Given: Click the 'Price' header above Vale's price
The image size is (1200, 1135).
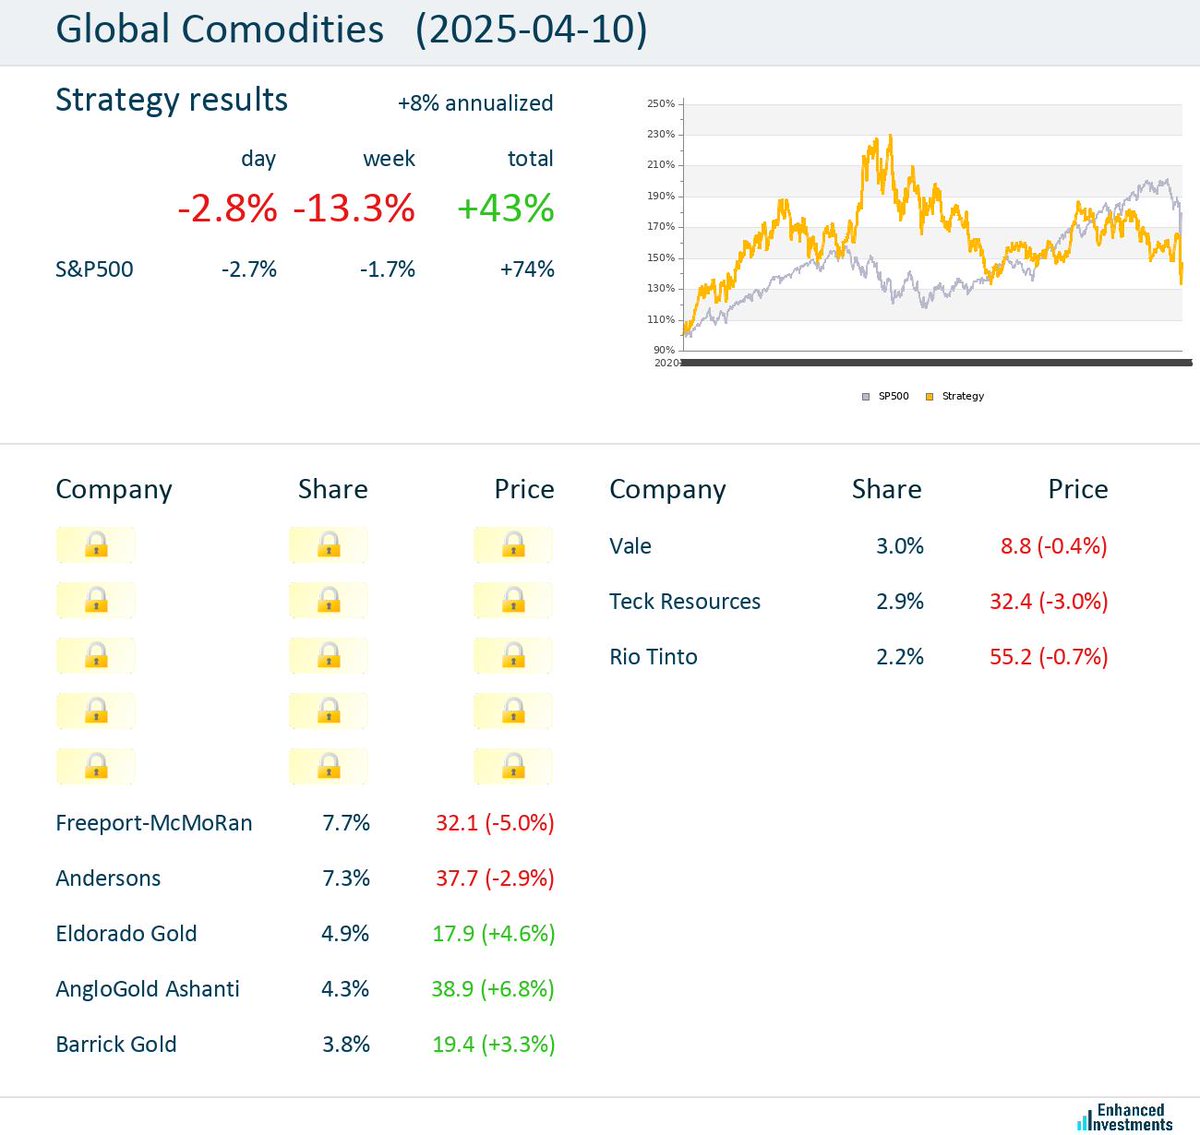Looking at the screenshot, I should 1078,489.
